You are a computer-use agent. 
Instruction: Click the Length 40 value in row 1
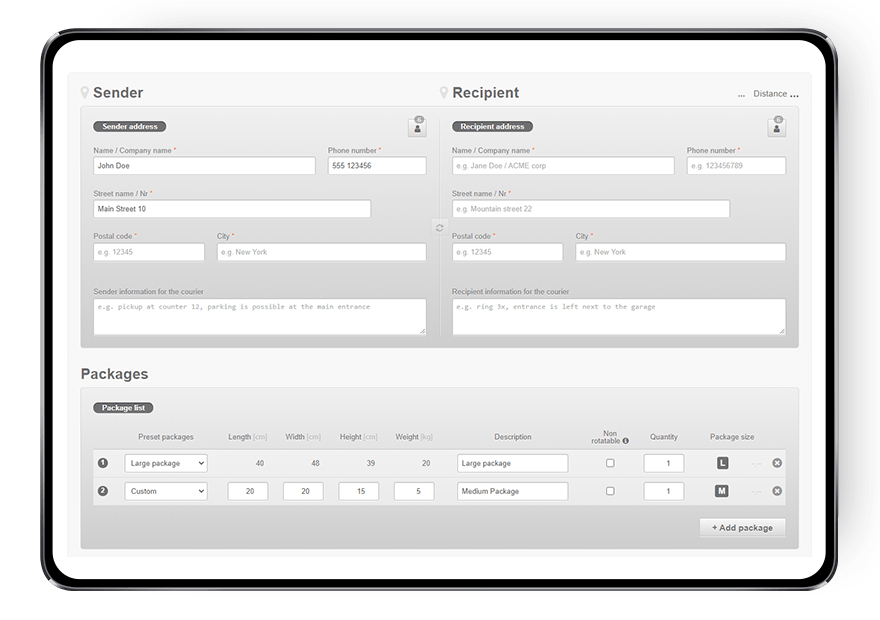[259, 463]
